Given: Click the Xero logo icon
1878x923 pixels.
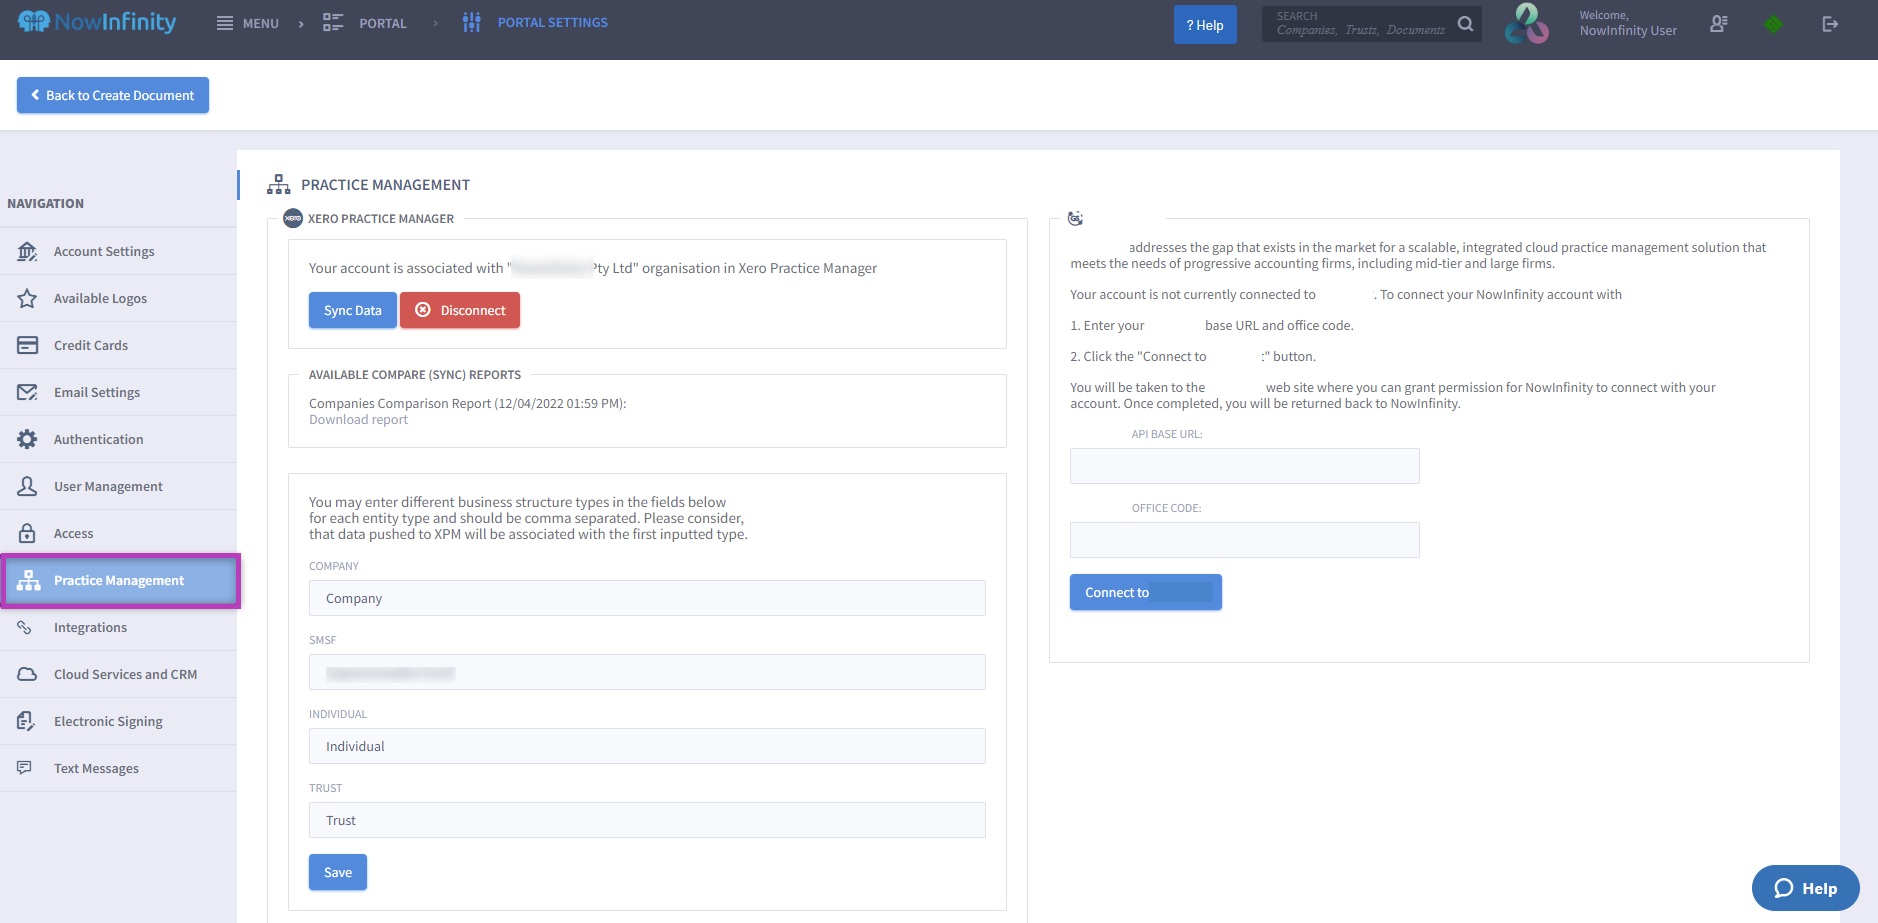Looking at the screenshot, I should tap(293, 218).
